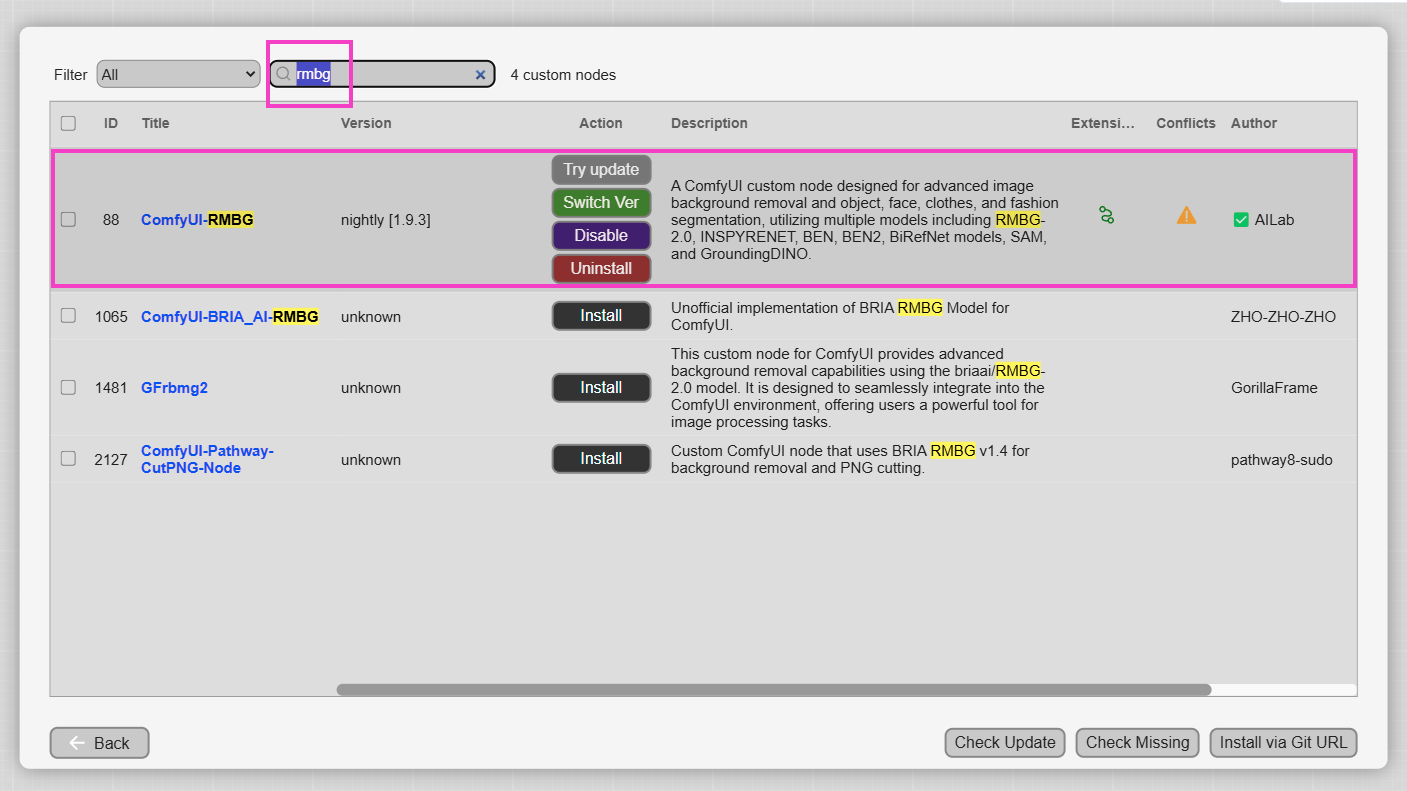Click the ID cell 2127
Viewport: 1407px width, 791px height.
[x=111, y=460]
